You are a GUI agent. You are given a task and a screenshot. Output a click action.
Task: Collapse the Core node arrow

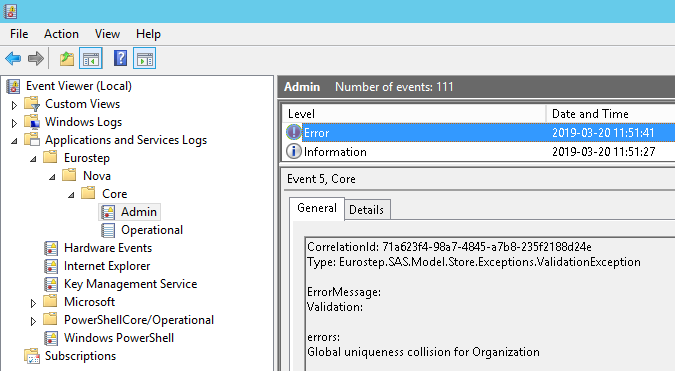click(x=71, y=195)
